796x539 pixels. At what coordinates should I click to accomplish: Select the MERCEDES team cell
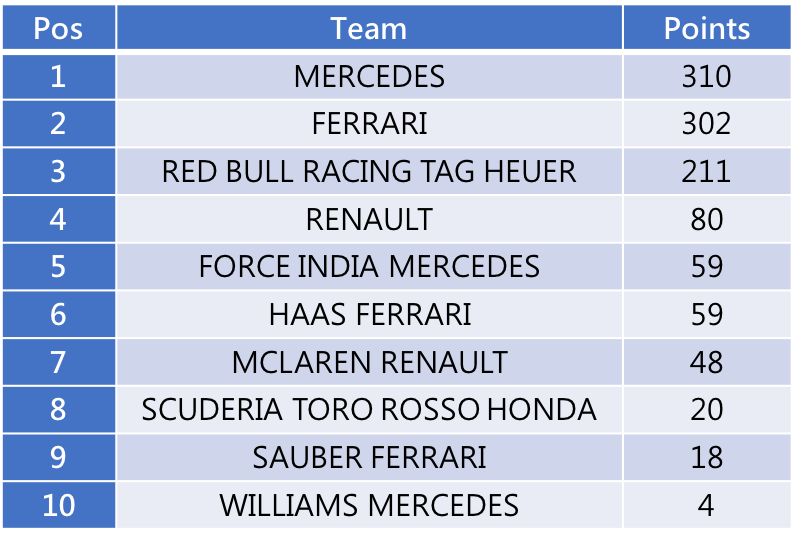(369, 77)
